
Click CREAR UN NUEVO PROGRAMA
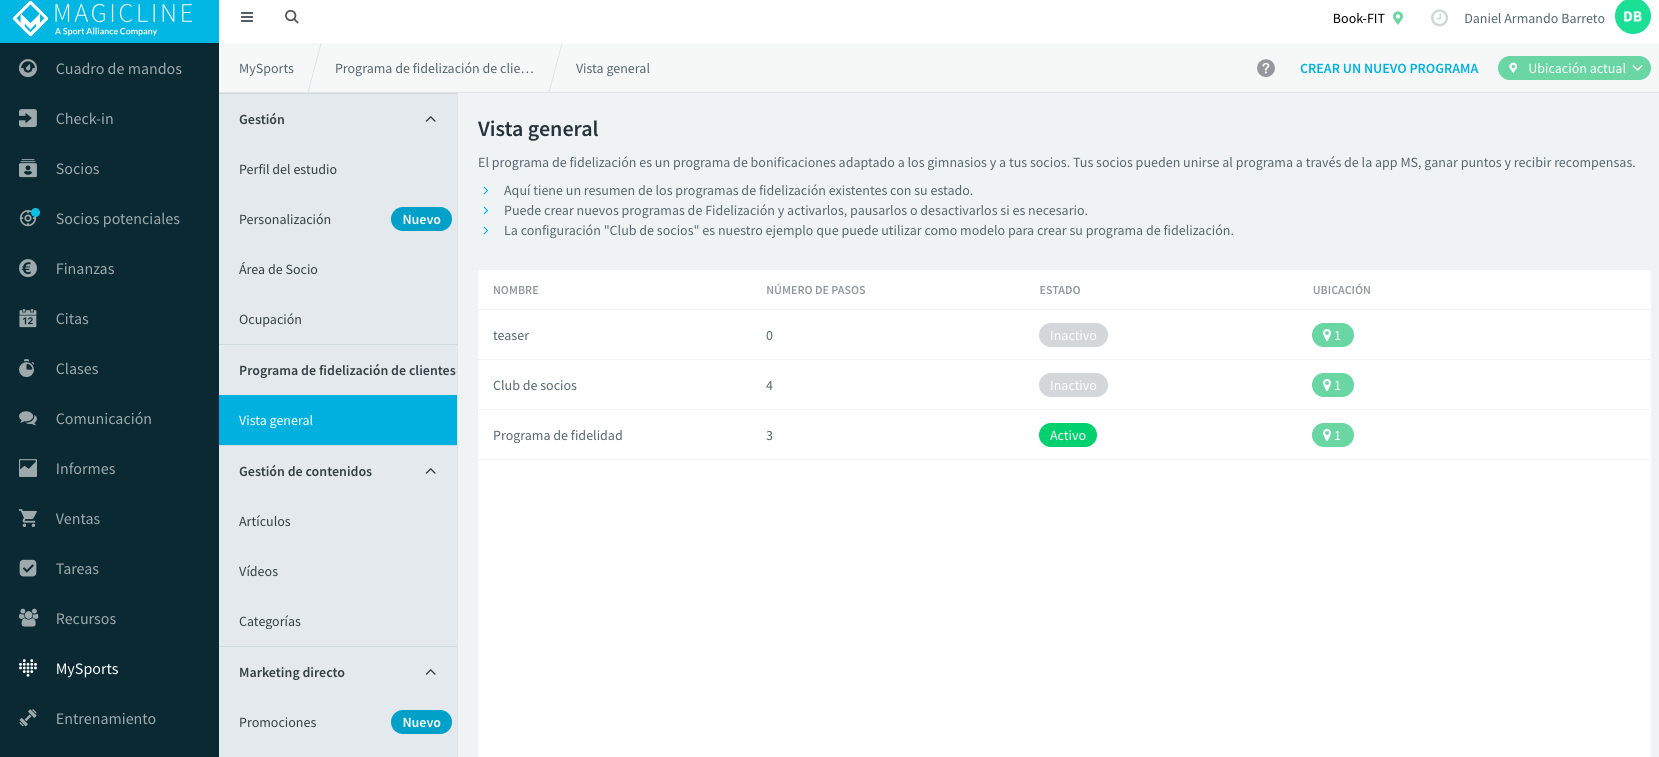1389,68
